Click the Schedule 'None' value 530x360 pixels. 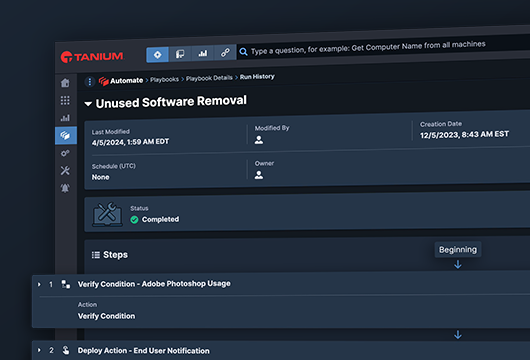100,177
